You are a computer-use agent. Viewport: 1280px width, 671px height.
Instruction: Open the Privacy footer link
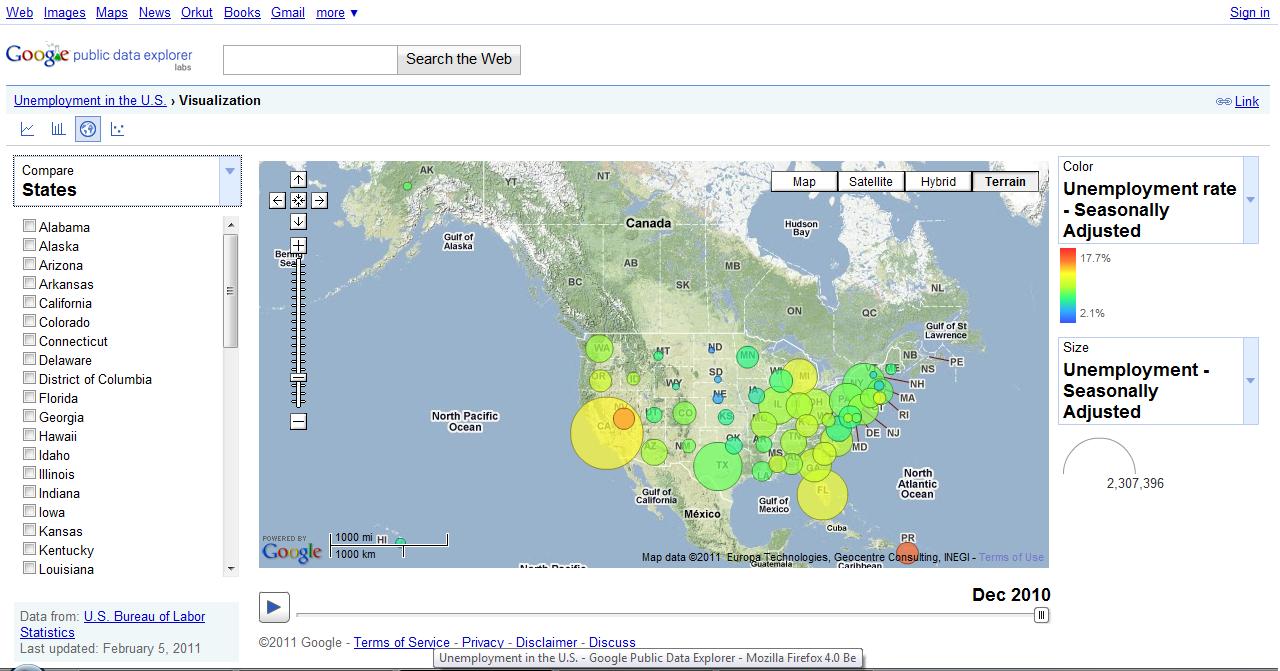coord(483,642)
